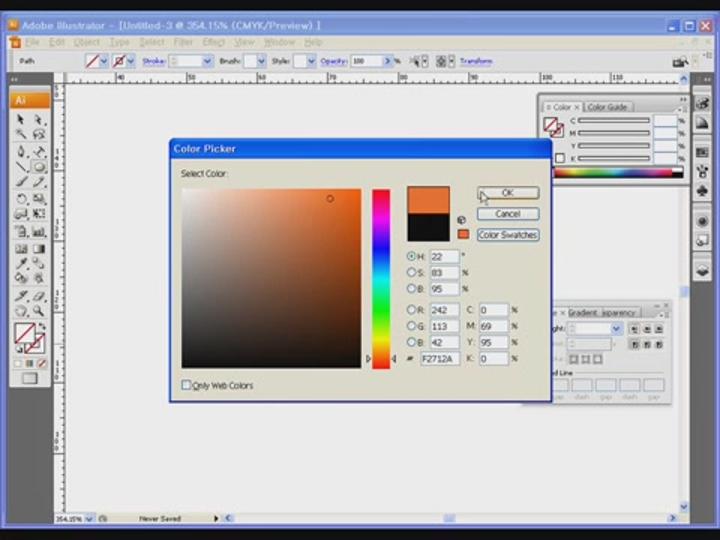This screenshot has height=540, width=720.
Task: Click the color spectrum bar in Color panel
Action: 619,173
